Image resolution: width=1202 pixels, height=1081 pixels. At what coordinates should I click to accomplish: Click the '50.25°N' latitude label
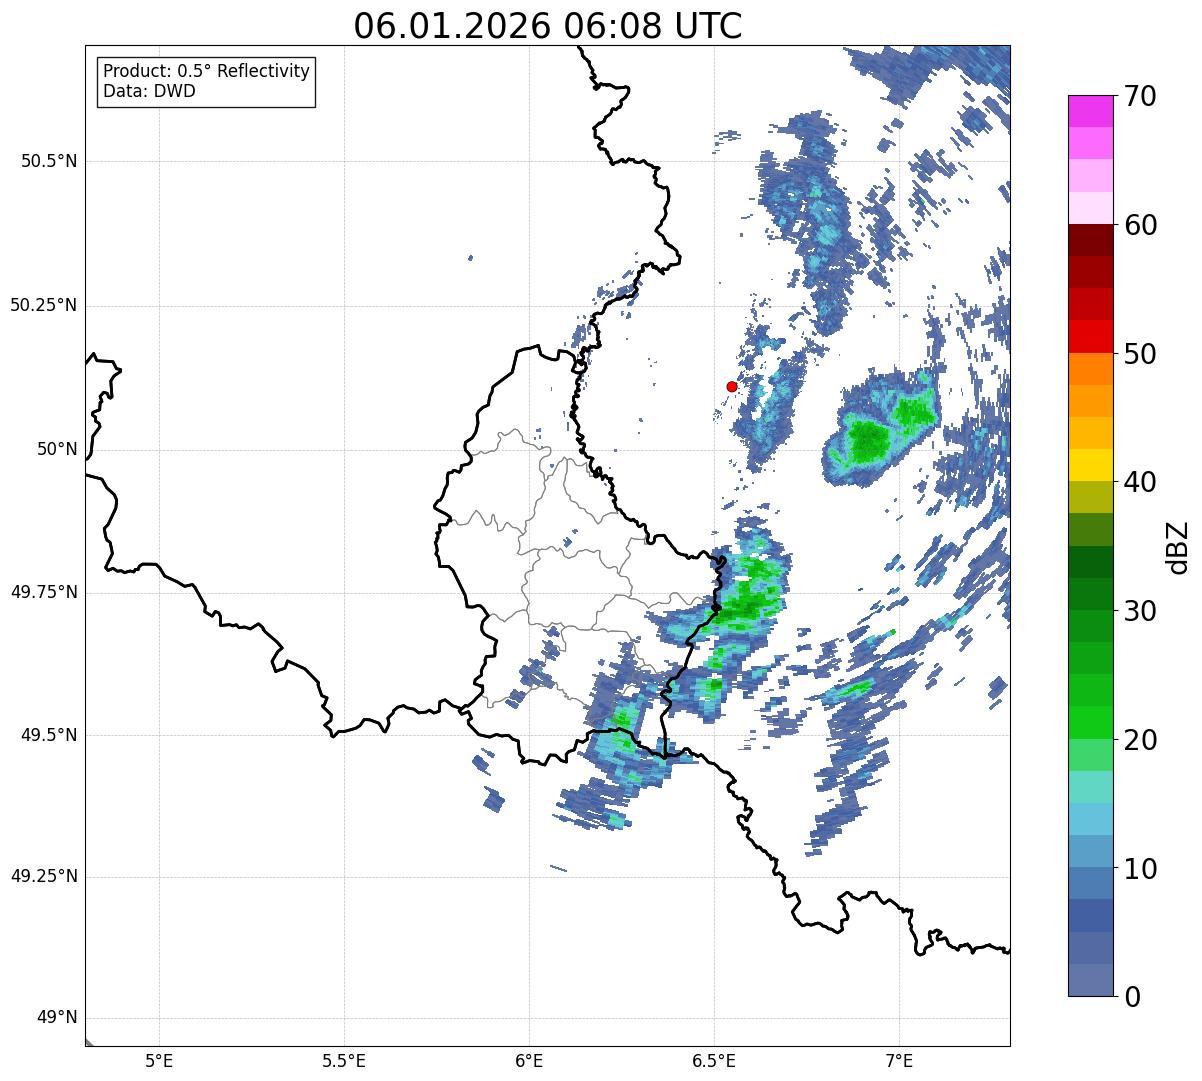[x=44, y=305]
